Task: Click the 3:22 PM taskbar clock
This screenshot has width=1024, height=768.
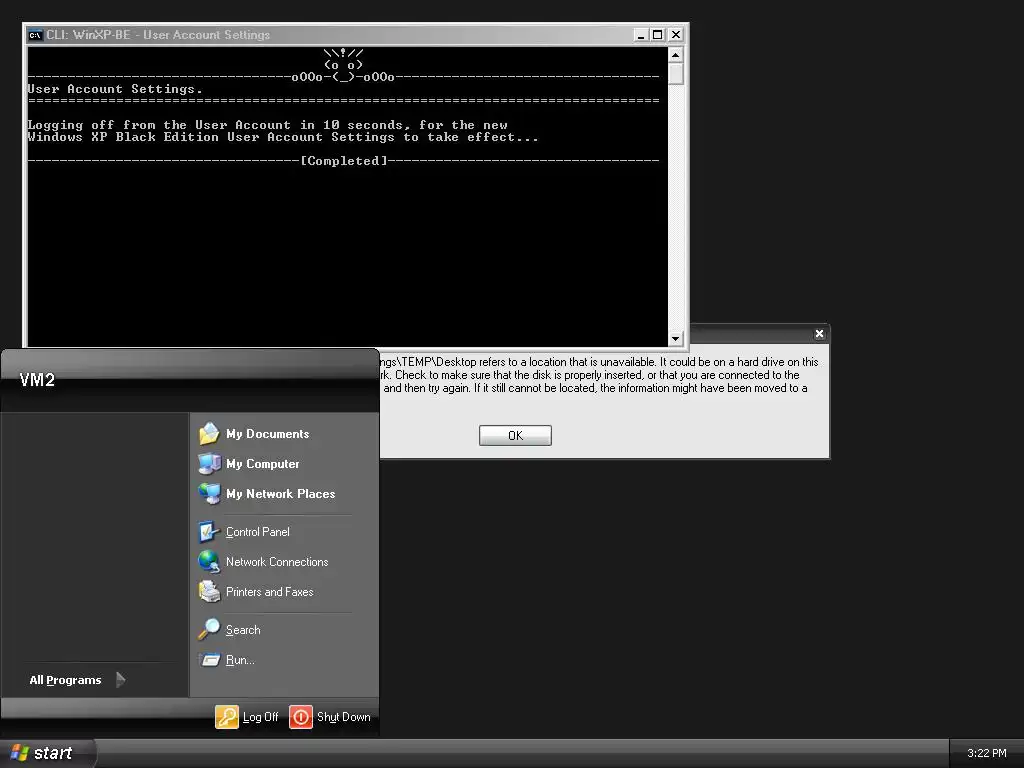Action: (x=987, y=753)
